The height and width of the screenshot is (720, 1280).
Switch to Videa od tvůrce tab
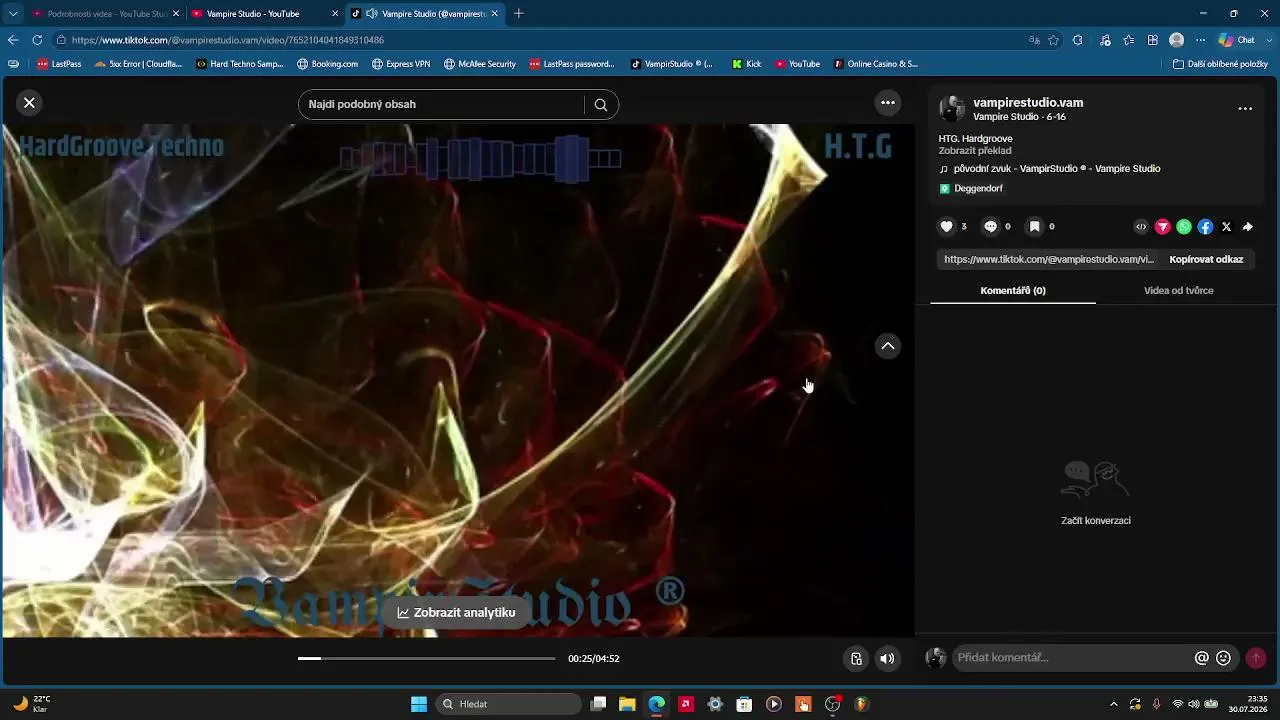(x=1179, y=291)
